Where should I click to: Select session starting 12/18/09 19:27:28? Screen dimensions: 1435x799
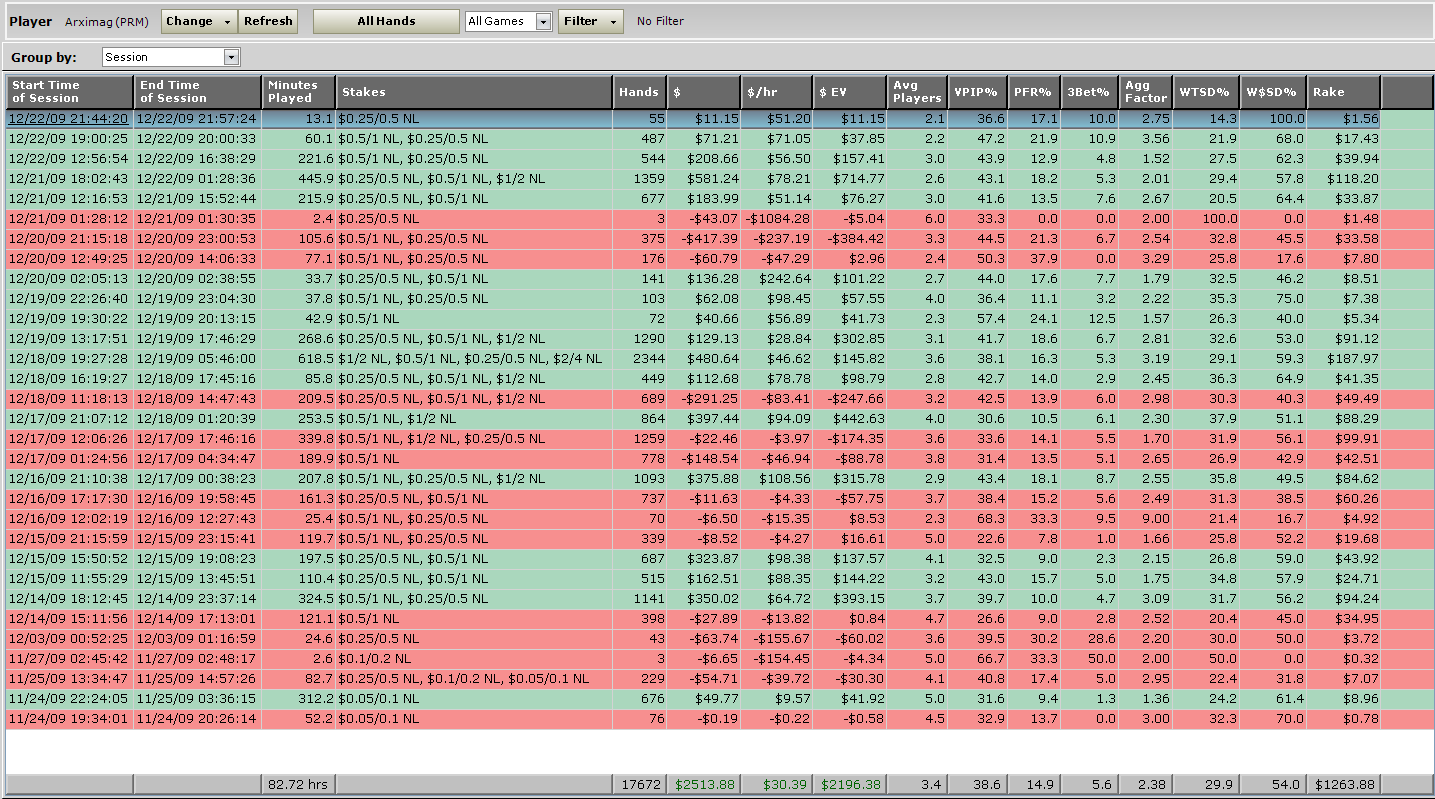(69, 358)
